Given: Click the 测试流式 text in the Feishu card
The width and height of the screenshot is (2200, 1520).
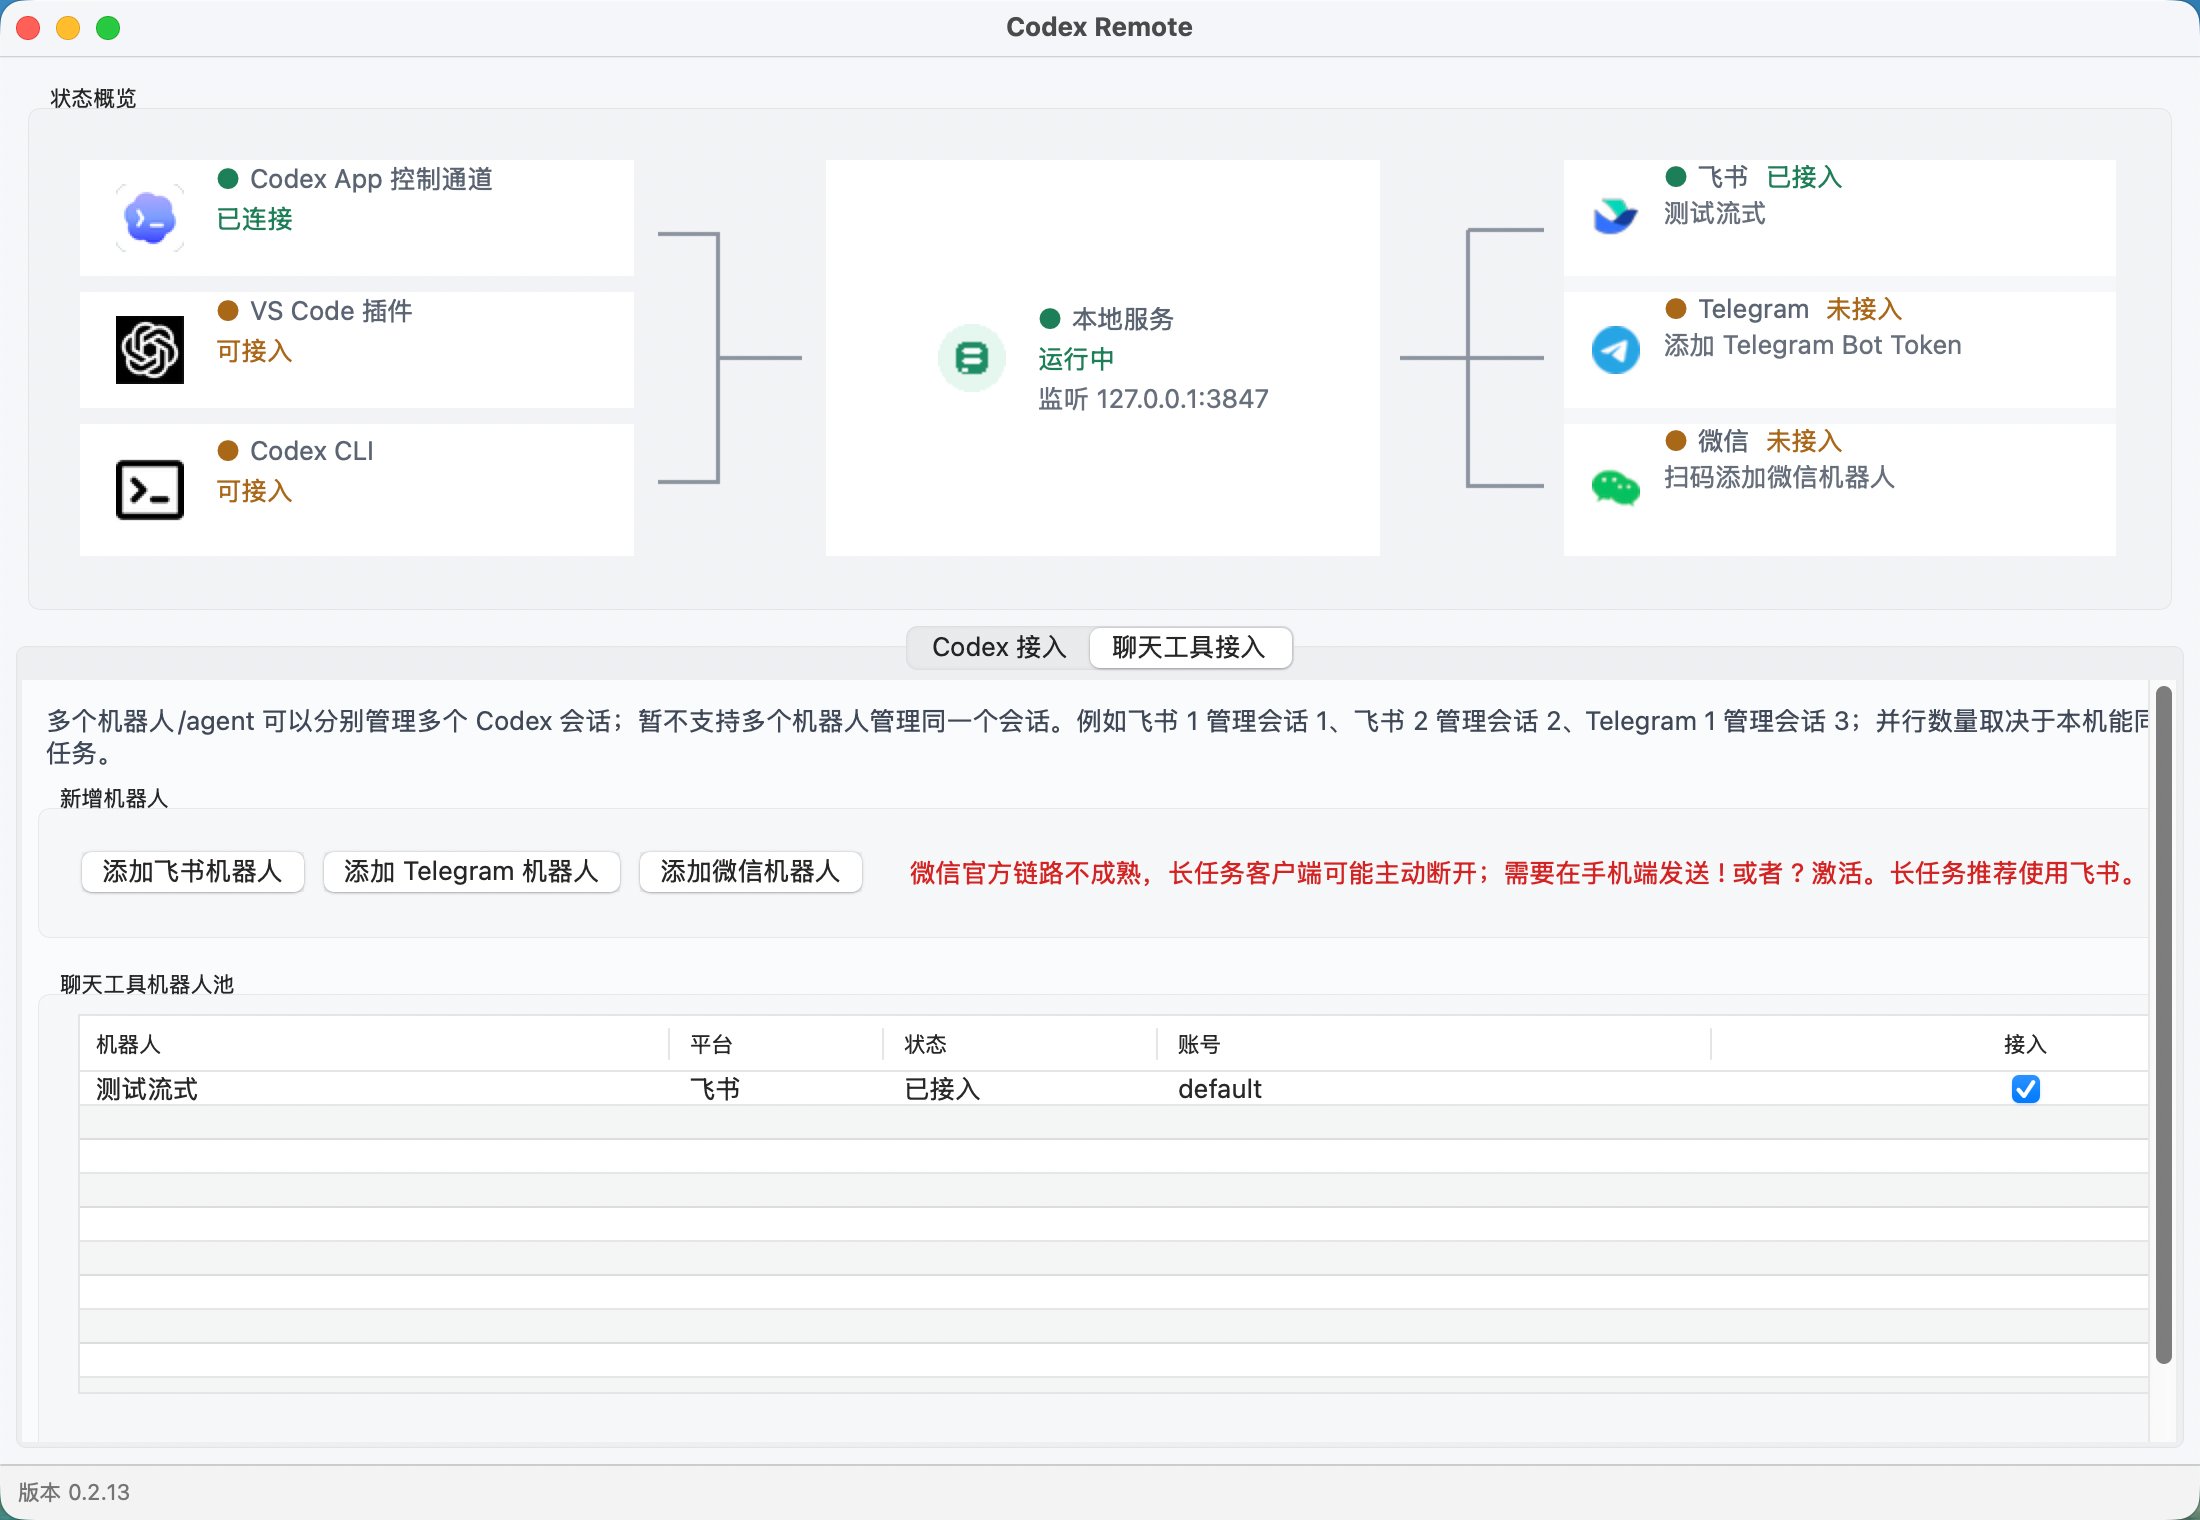Looking at the screenshot, I should point(1715,213).
